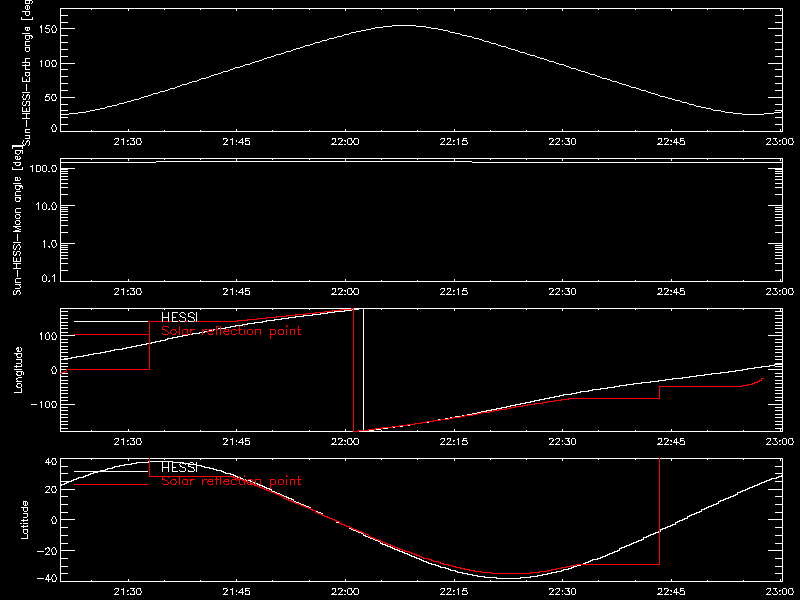Select 'Solar reflection point' legend label in Longitude plot
The image size is (800, 600).
[231, 331]
